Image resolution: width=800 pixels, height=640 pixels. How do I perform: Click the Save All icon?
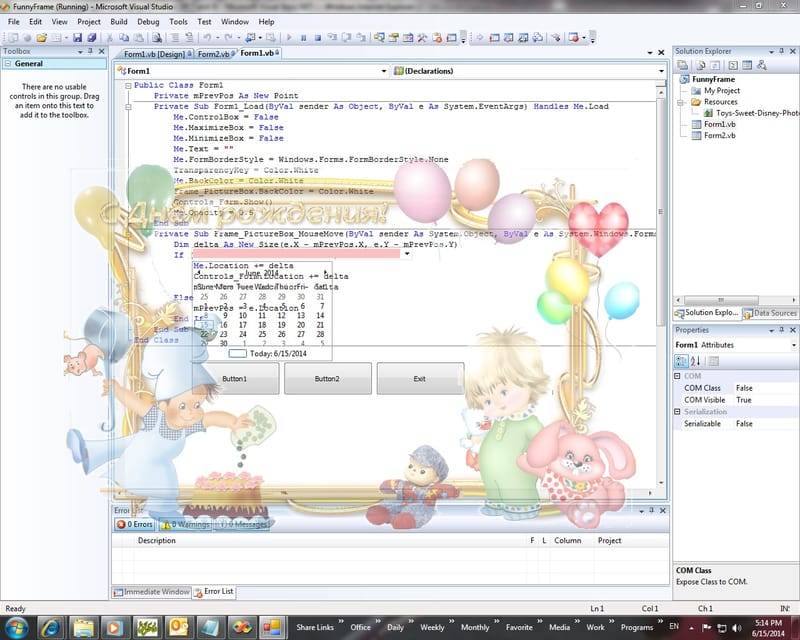(x=92, y=37)
